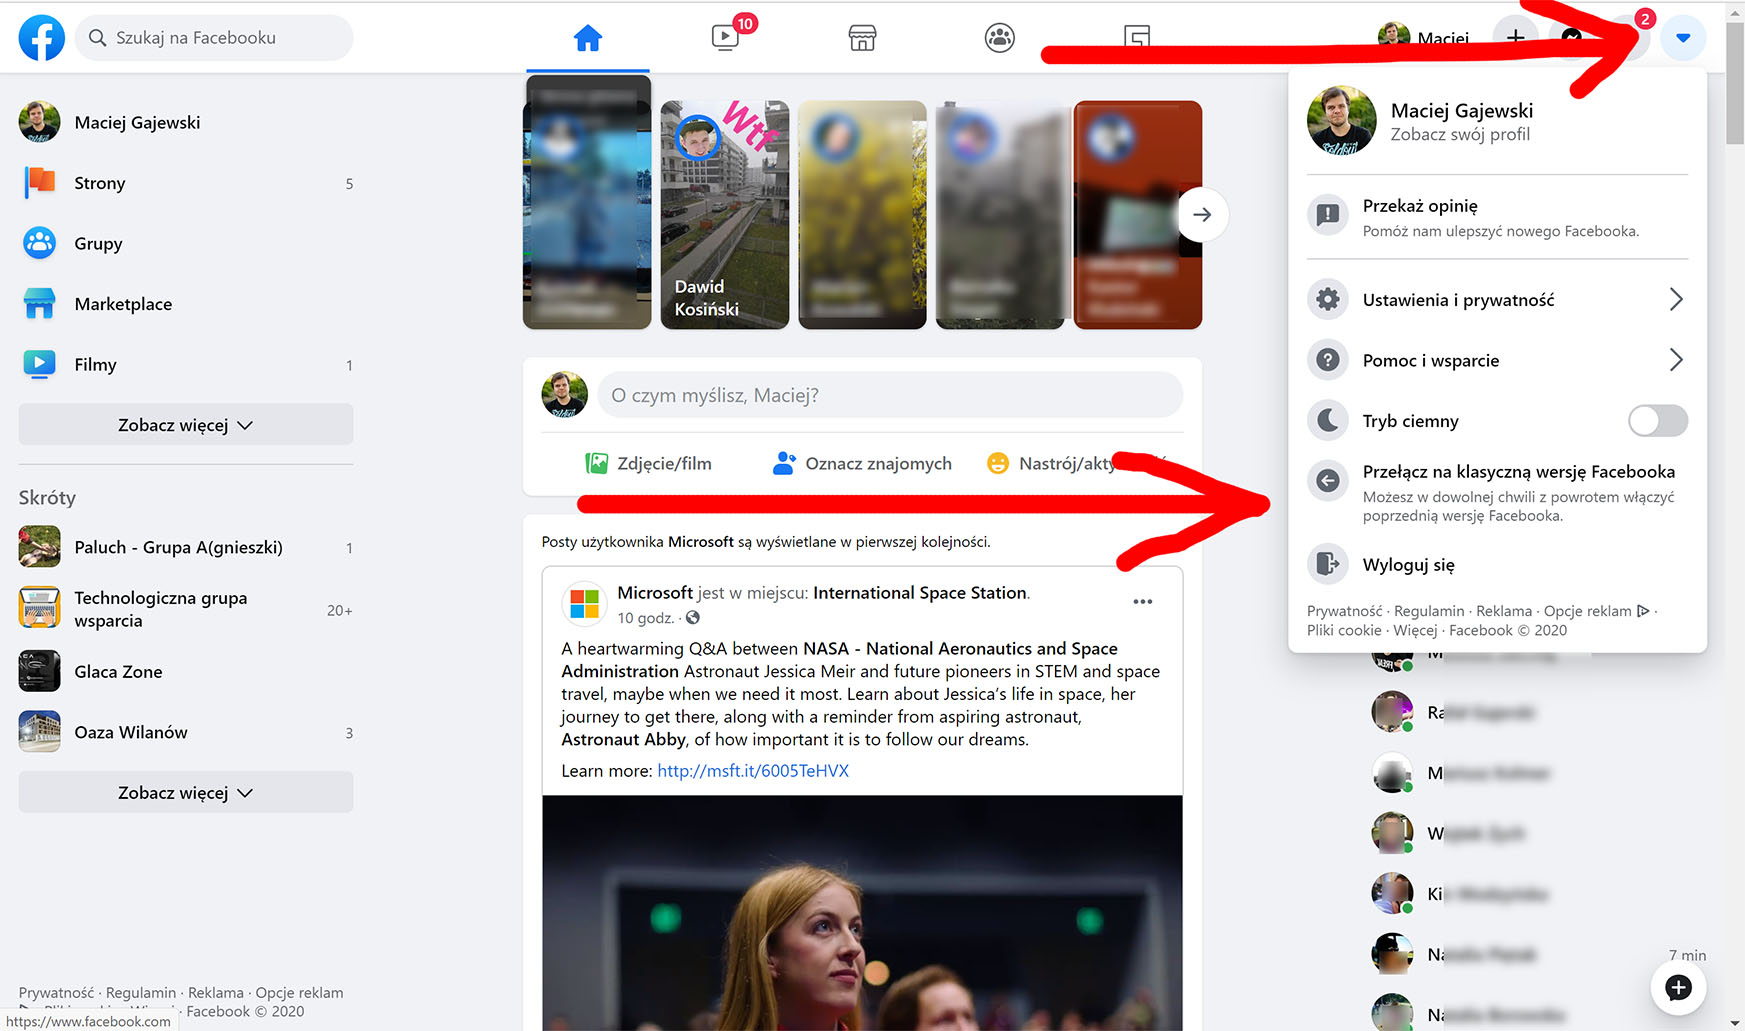1745x1031 pixels.
Task: Expand Zobacz więcej below shortcuts
Action: click(x=186, y=793)
